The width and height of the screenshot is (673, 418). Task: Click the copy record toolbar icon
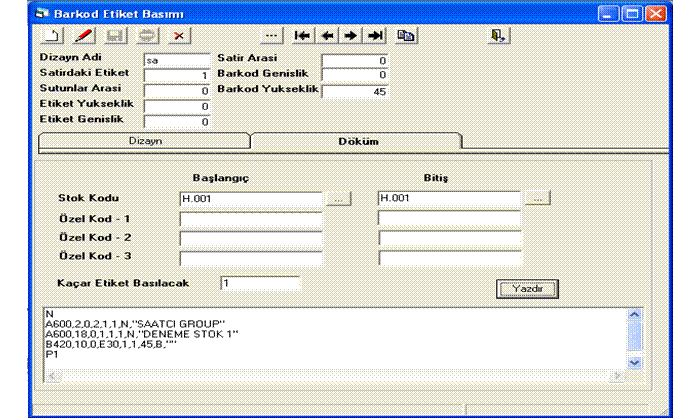(x=406, y=36)
